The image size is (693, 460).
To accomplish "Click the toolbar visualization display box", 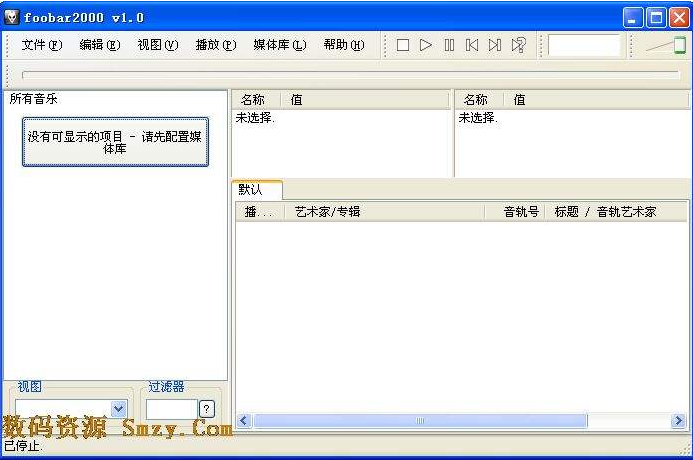I will (584, 45).
